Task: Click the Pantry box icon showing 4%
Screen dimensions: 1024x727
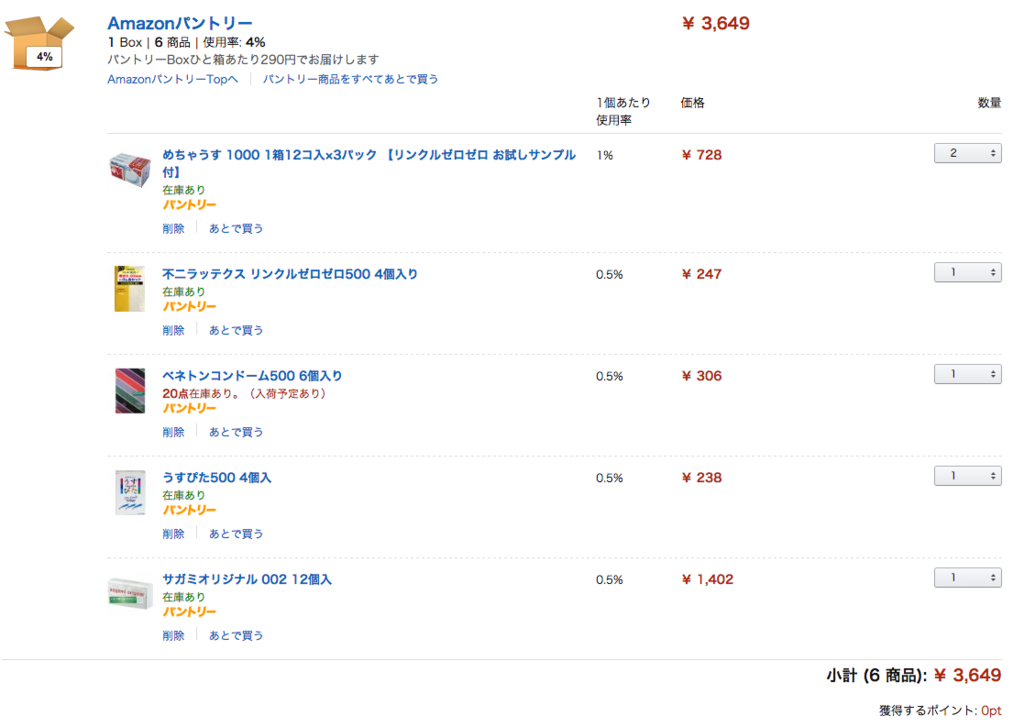Action: pos(39,43)
